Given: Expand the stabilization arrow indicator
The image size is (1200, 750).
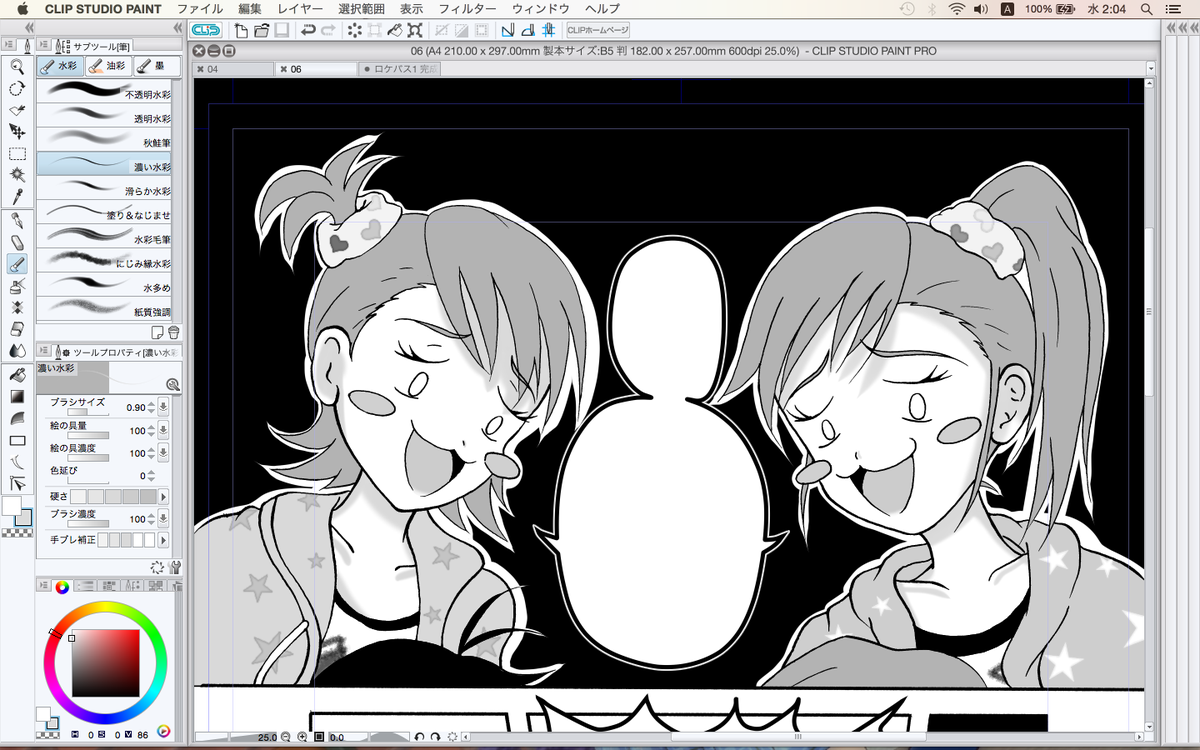Looking at the screenshot, I should [163, 539].
